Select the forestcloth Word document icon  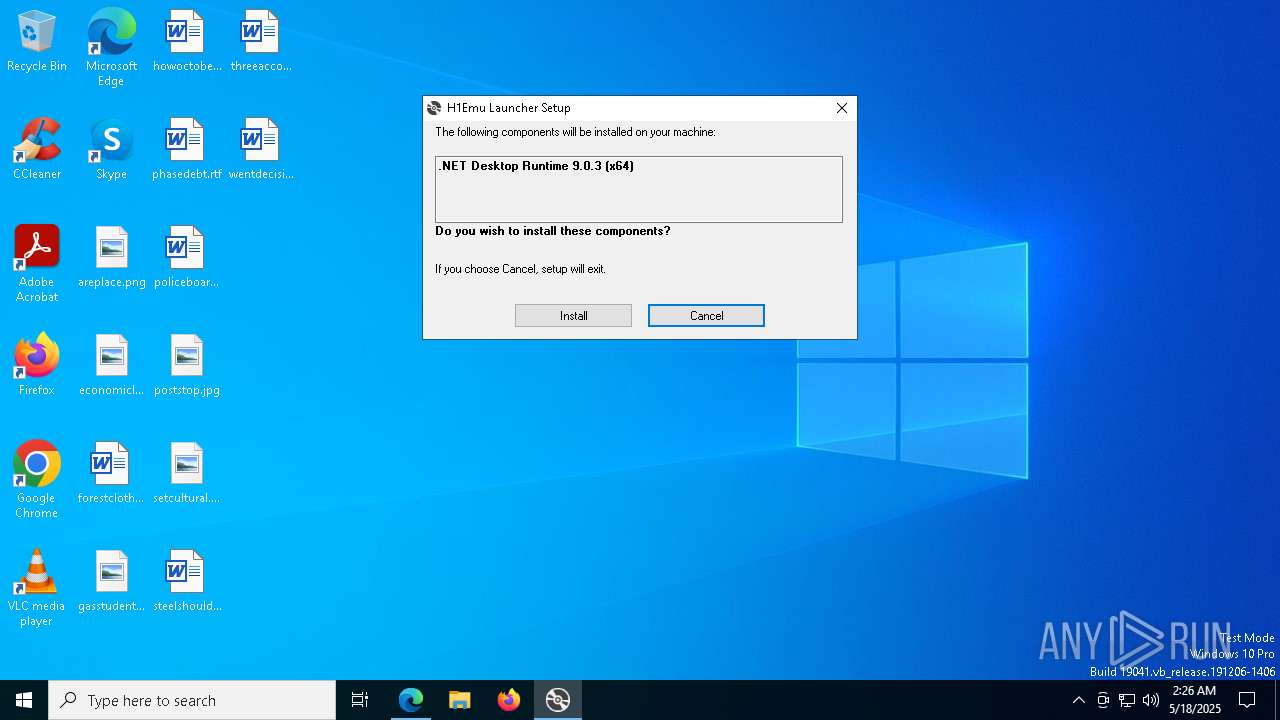(111, 474)
